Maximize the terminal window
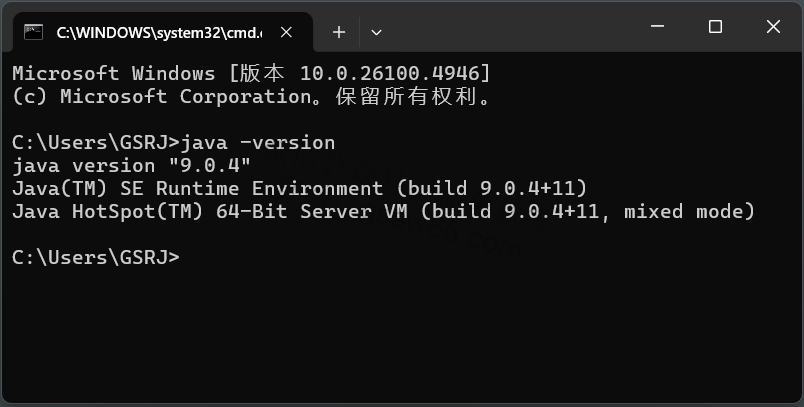804x407 pixels. click(x=715, y=27)
